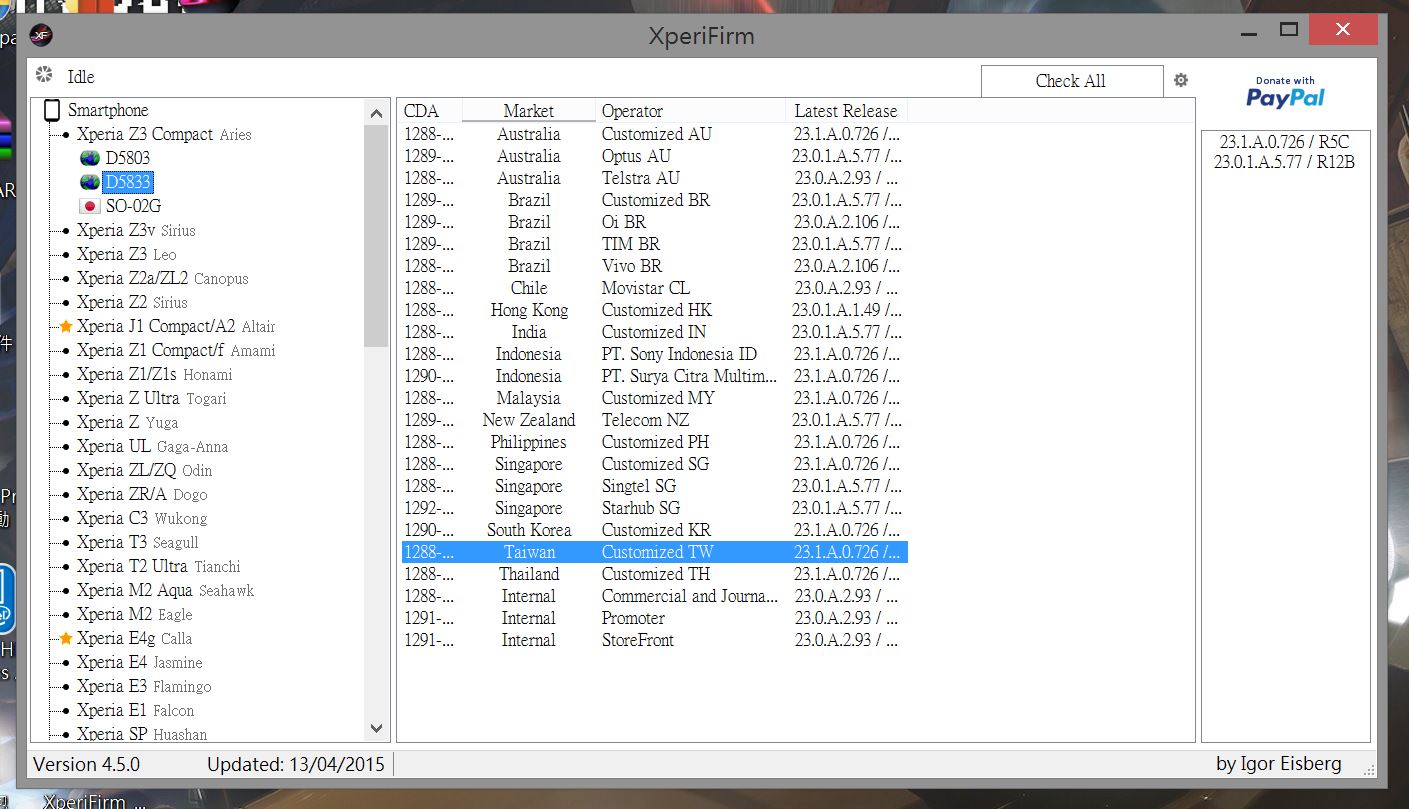
Task: Select Xperia M2 Eagle in tree
Action: pyautogui.click(x=134, y=614)
